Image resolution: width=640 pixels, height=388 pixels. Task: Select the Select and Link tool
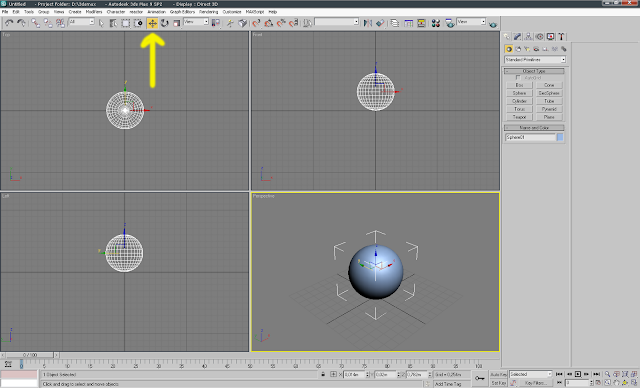[36, 23]
